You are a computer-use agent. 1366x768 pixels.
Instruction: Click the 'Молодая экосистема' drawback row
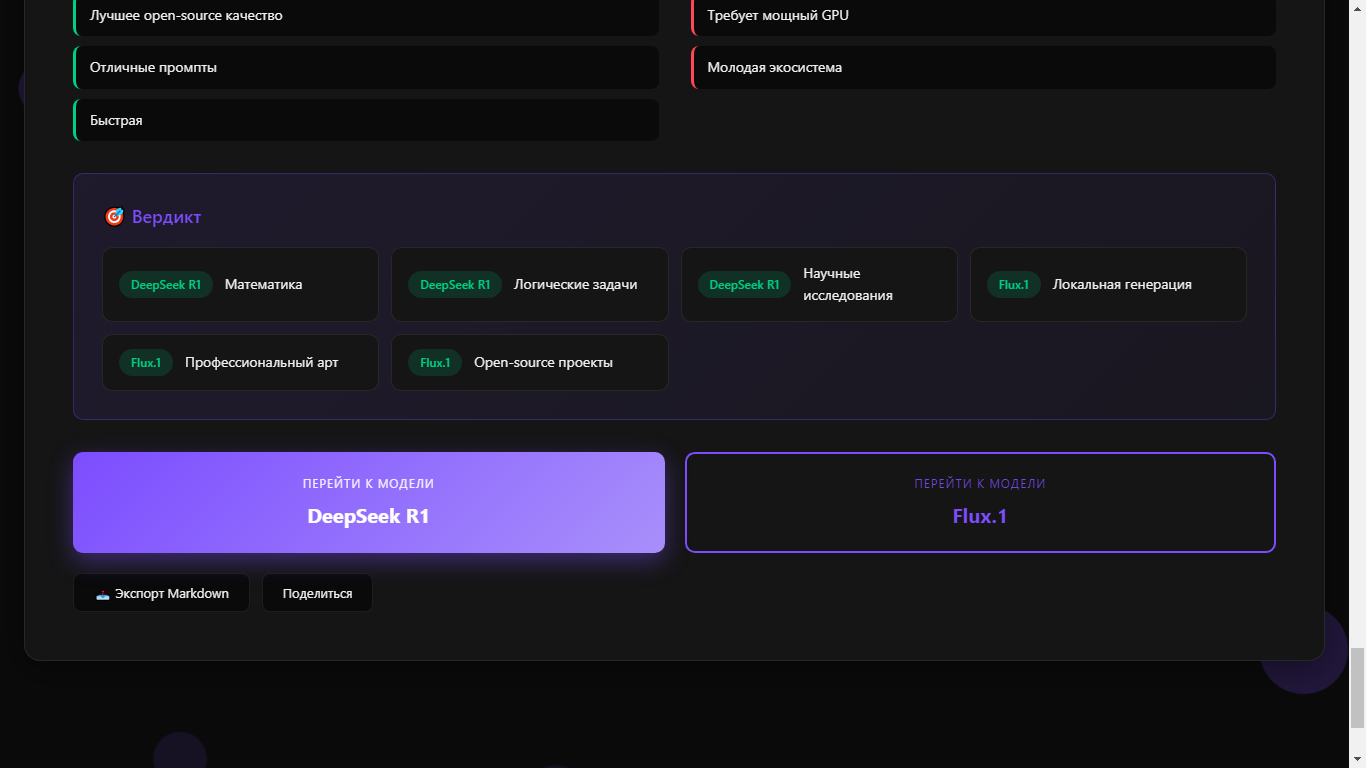pyautogui.click(x=983, y=67)
